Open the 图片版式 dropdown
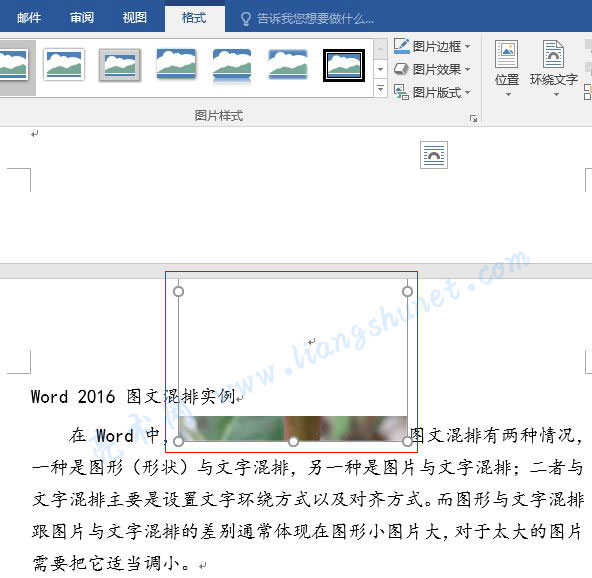Screen dimensions: 592x578 coord(432,92)
